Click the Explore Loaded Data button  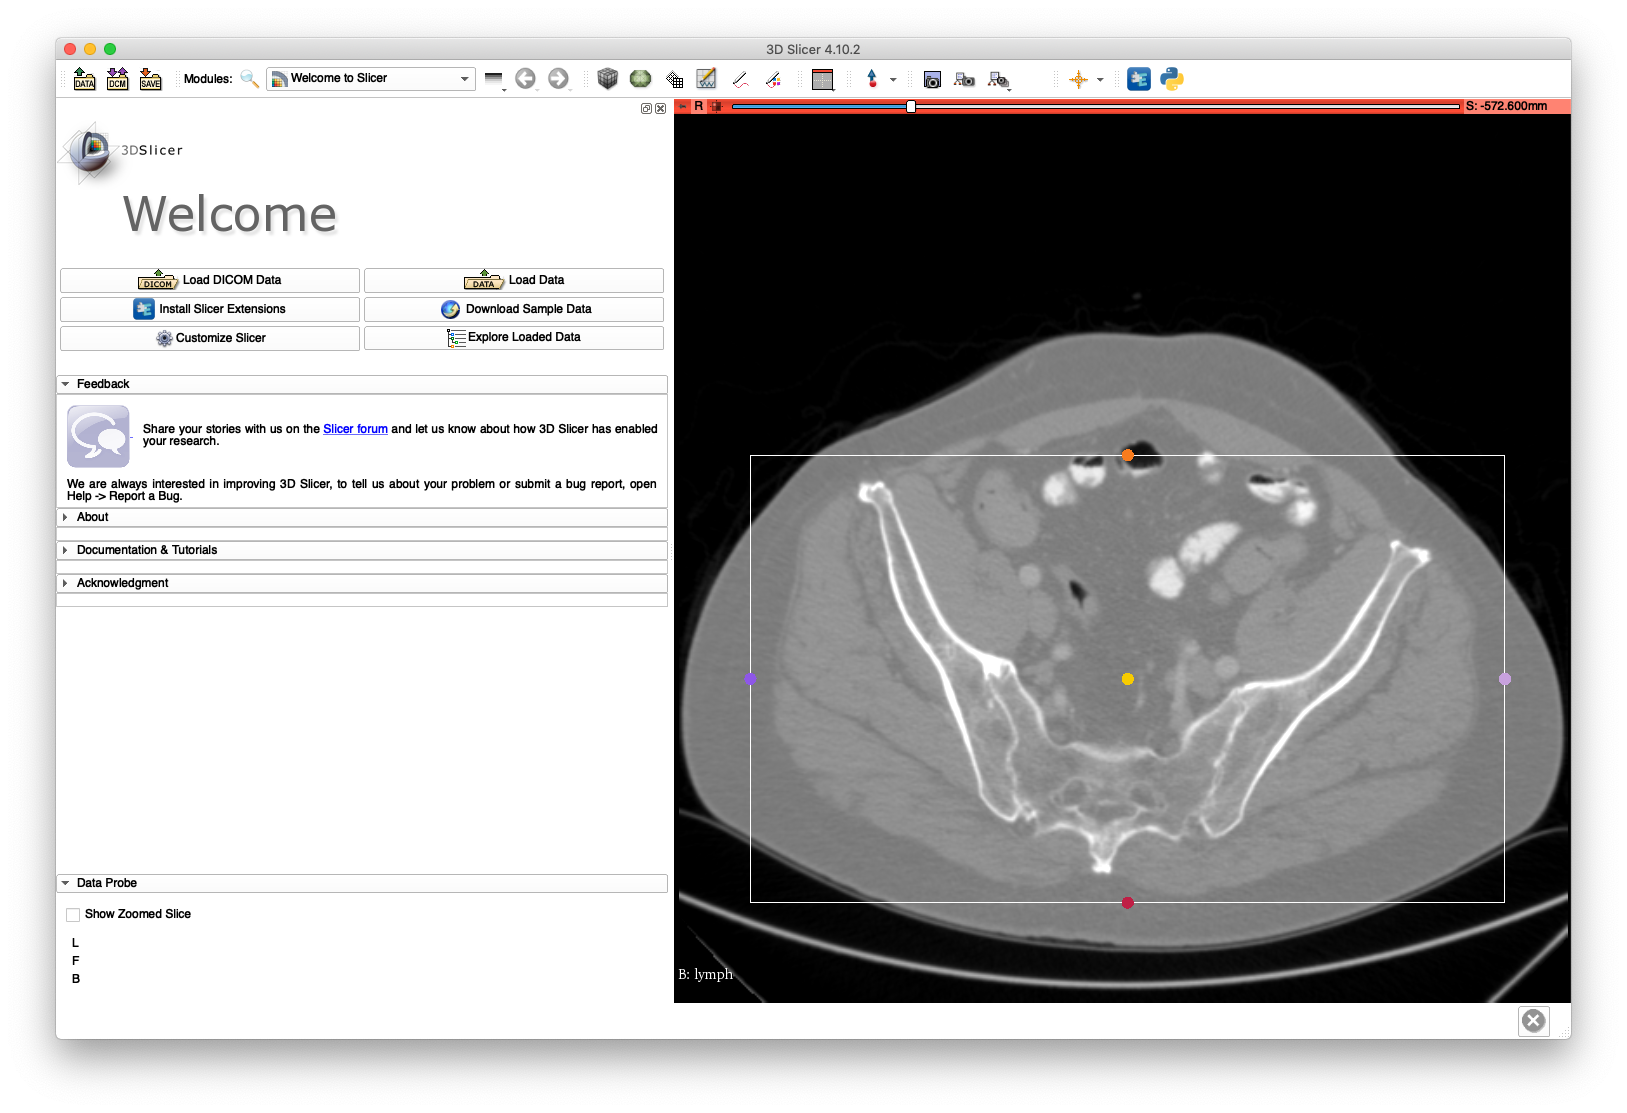click(x=514, y=338)
